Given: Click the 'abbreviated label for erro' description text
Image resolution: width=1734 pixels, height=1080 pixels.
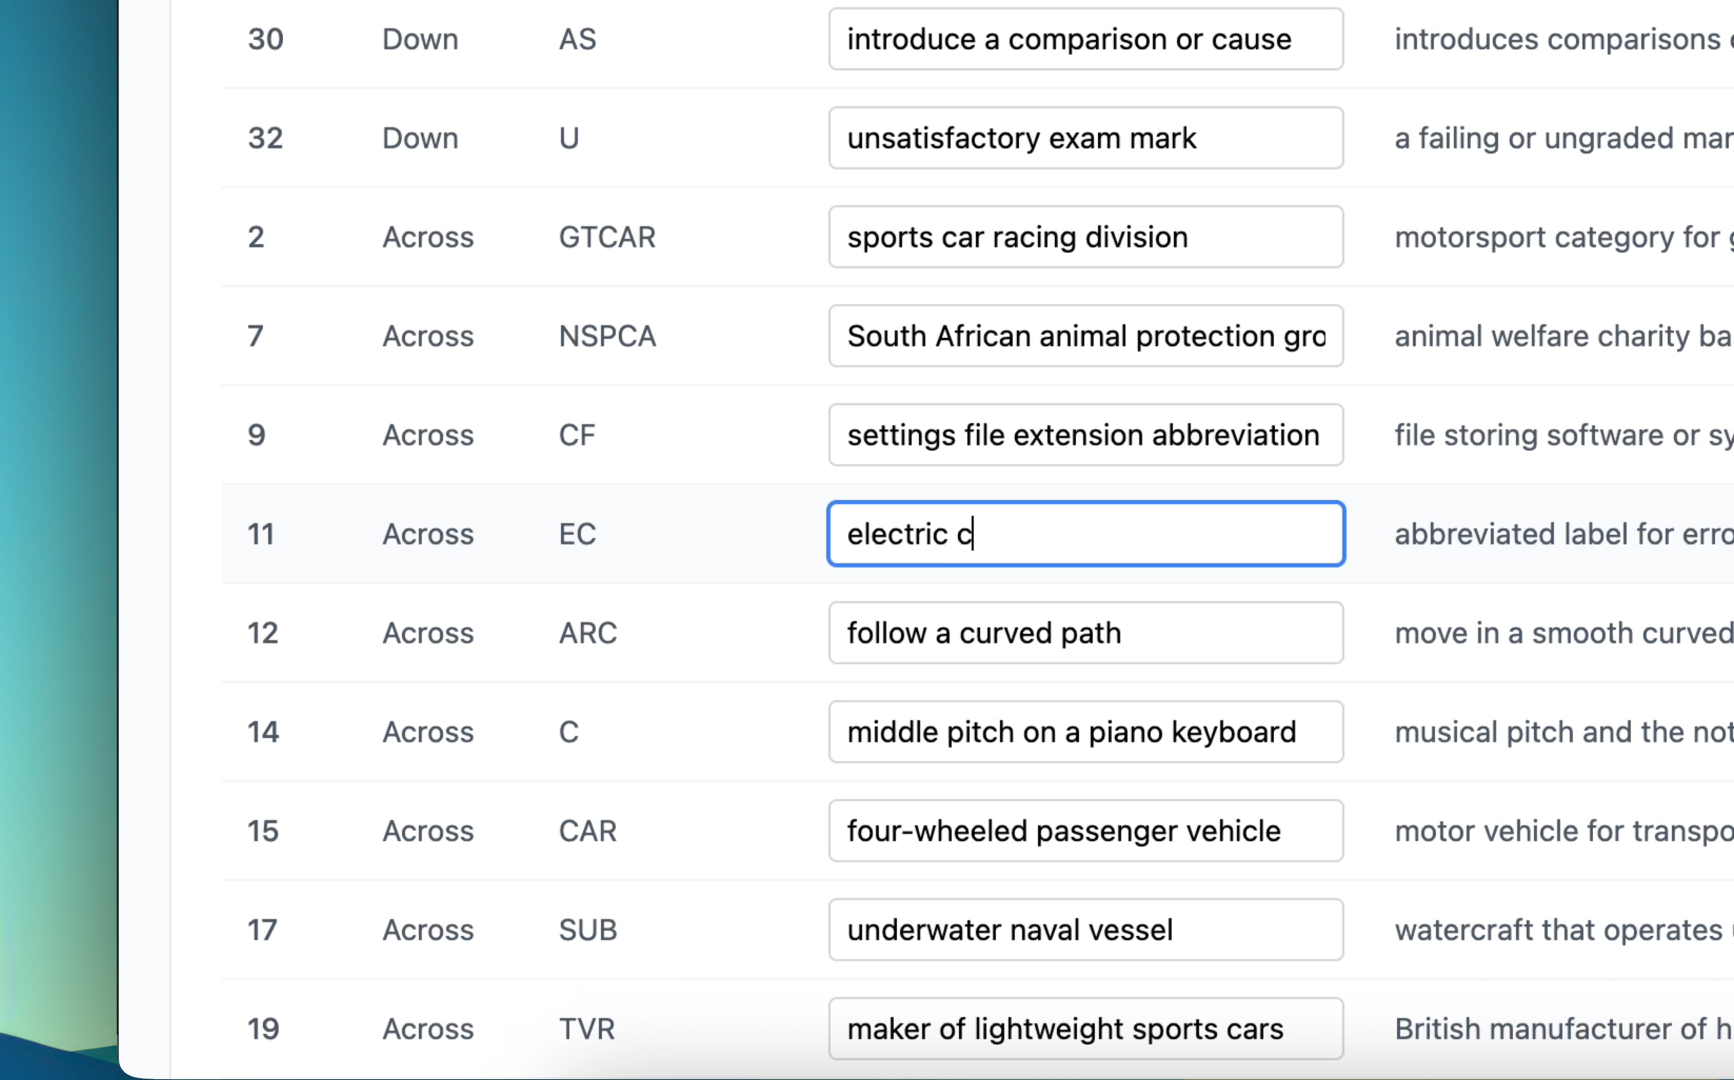Looking at the screenshot, I should click(1563, 534).
